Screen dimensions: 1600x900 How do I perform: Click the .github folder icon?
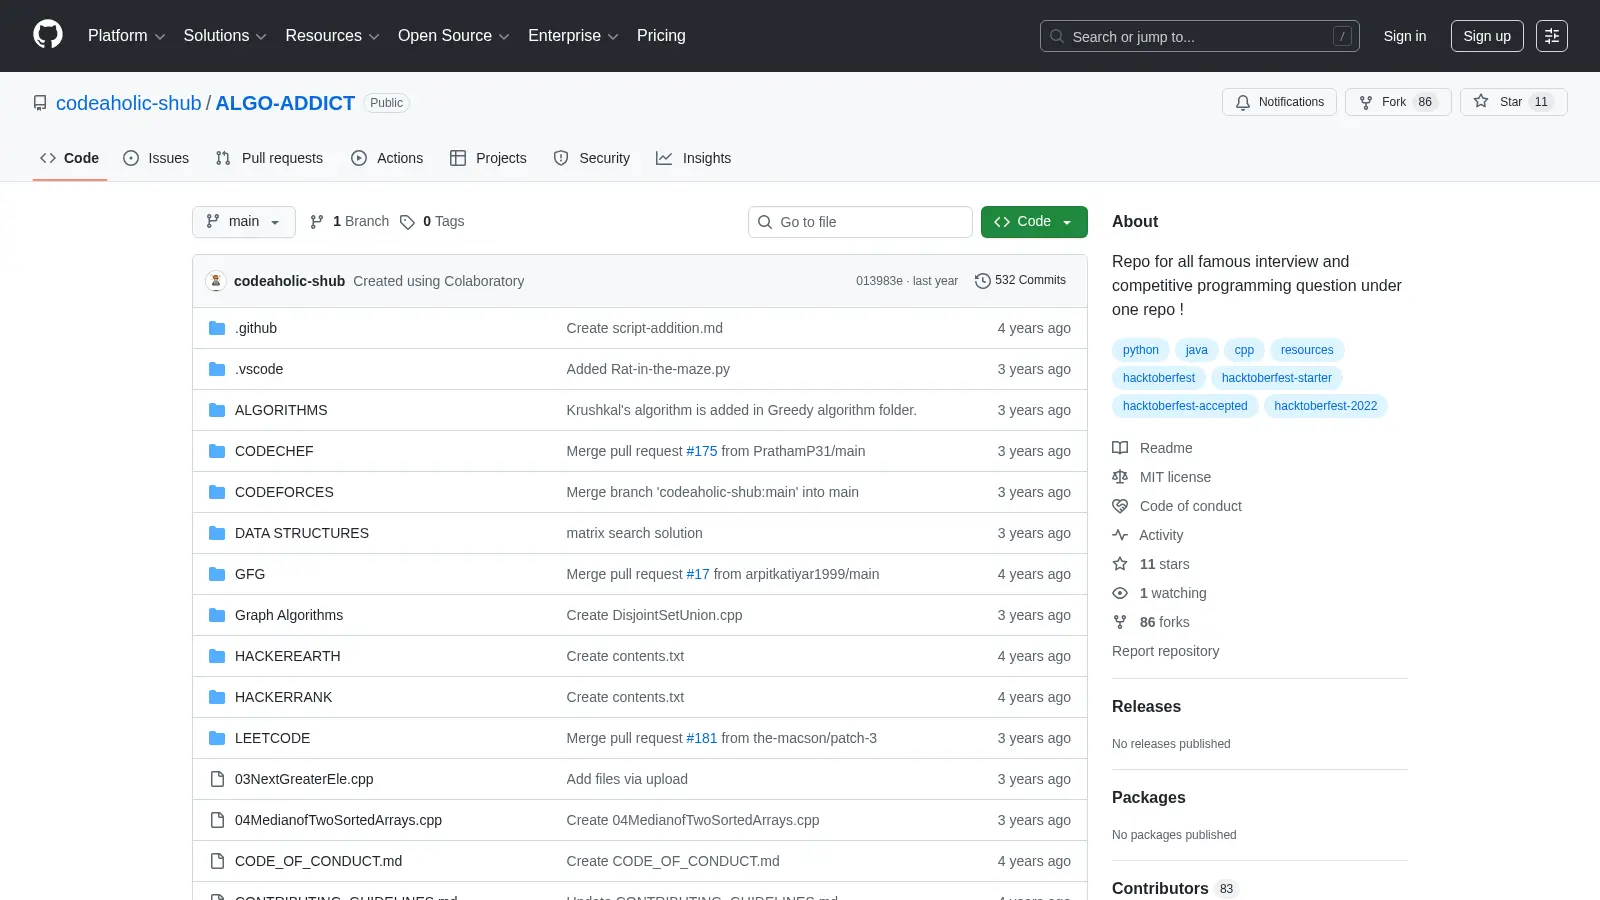217,328
